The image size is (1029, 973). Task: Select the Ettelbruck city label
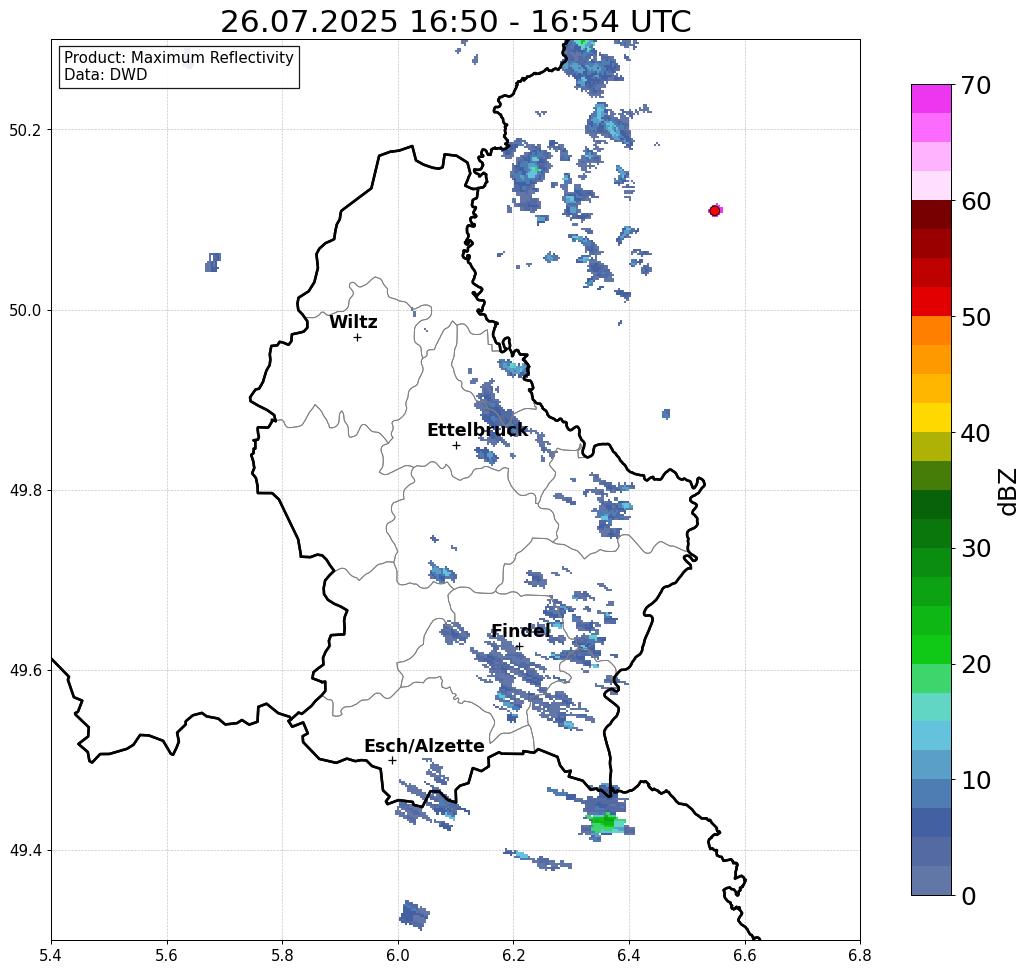click(x=477, y=430)
